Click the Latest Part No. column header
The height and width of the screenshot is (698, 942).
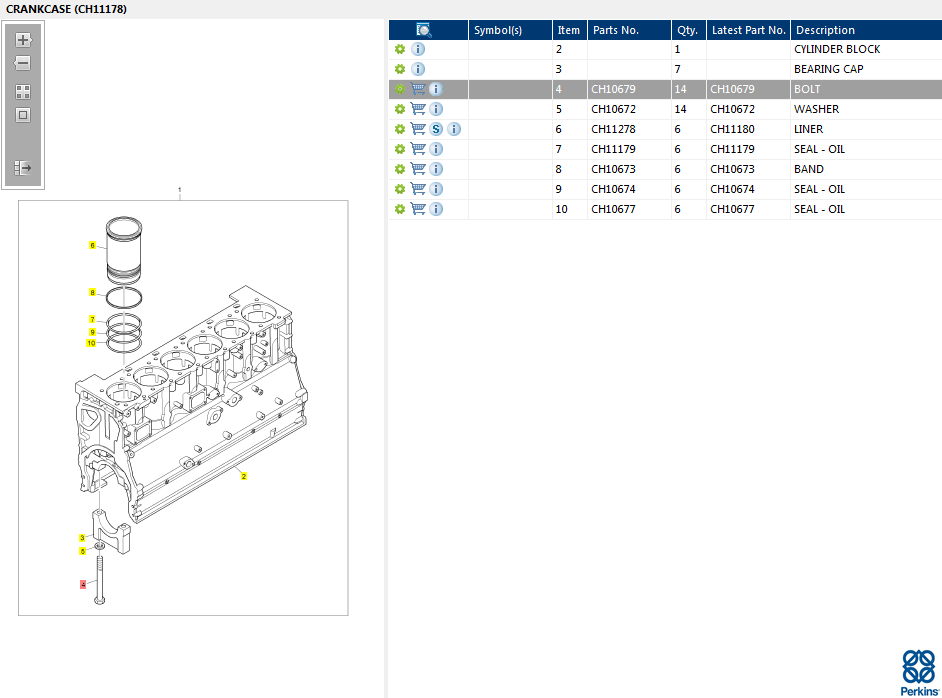[748, 30]
